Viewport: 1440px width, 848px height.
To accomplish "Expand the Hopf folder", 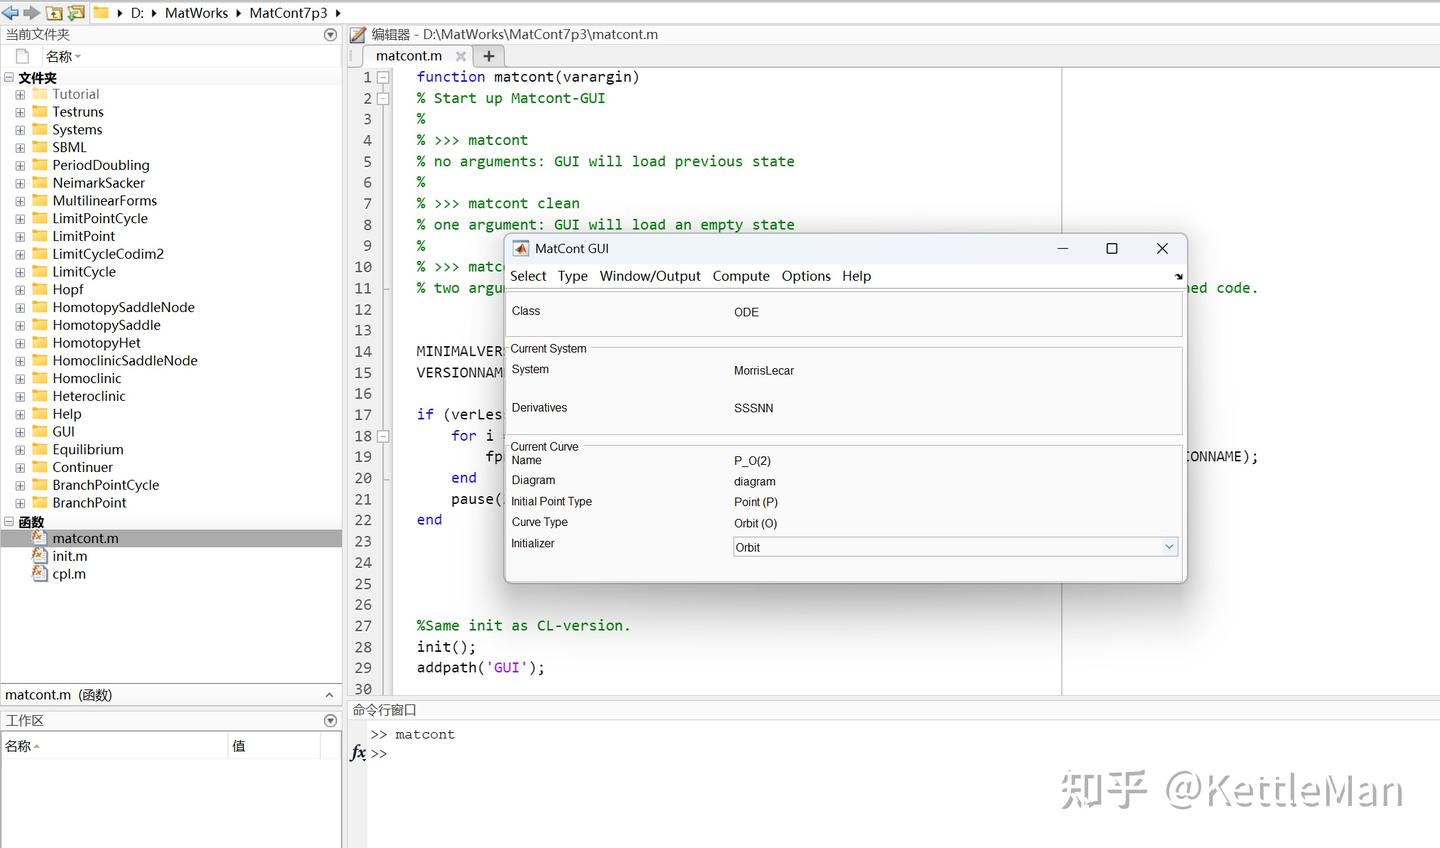I will tap(20, 290).
